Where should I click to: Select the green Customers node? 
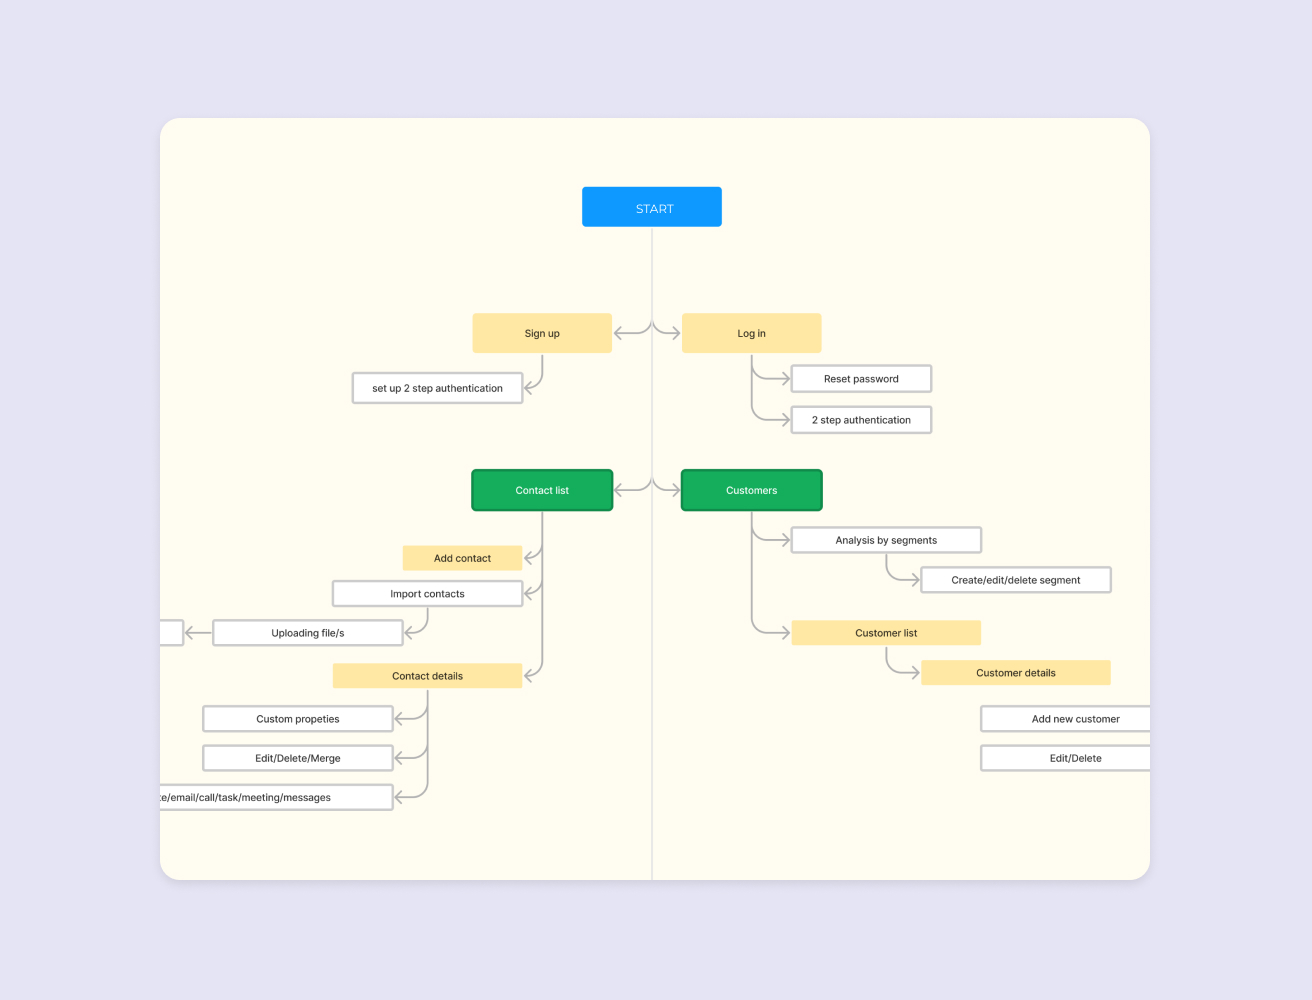click(x=751, y=490)
